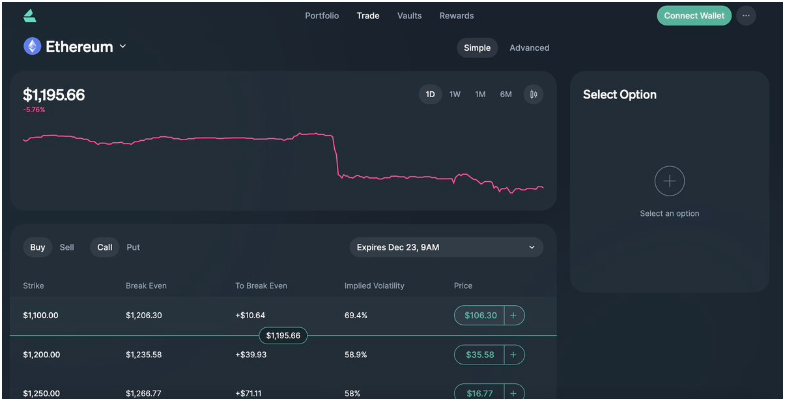Set chart range to 6M
The height and width of the screenshot is (401, 786).
click(x=506, y=94)
